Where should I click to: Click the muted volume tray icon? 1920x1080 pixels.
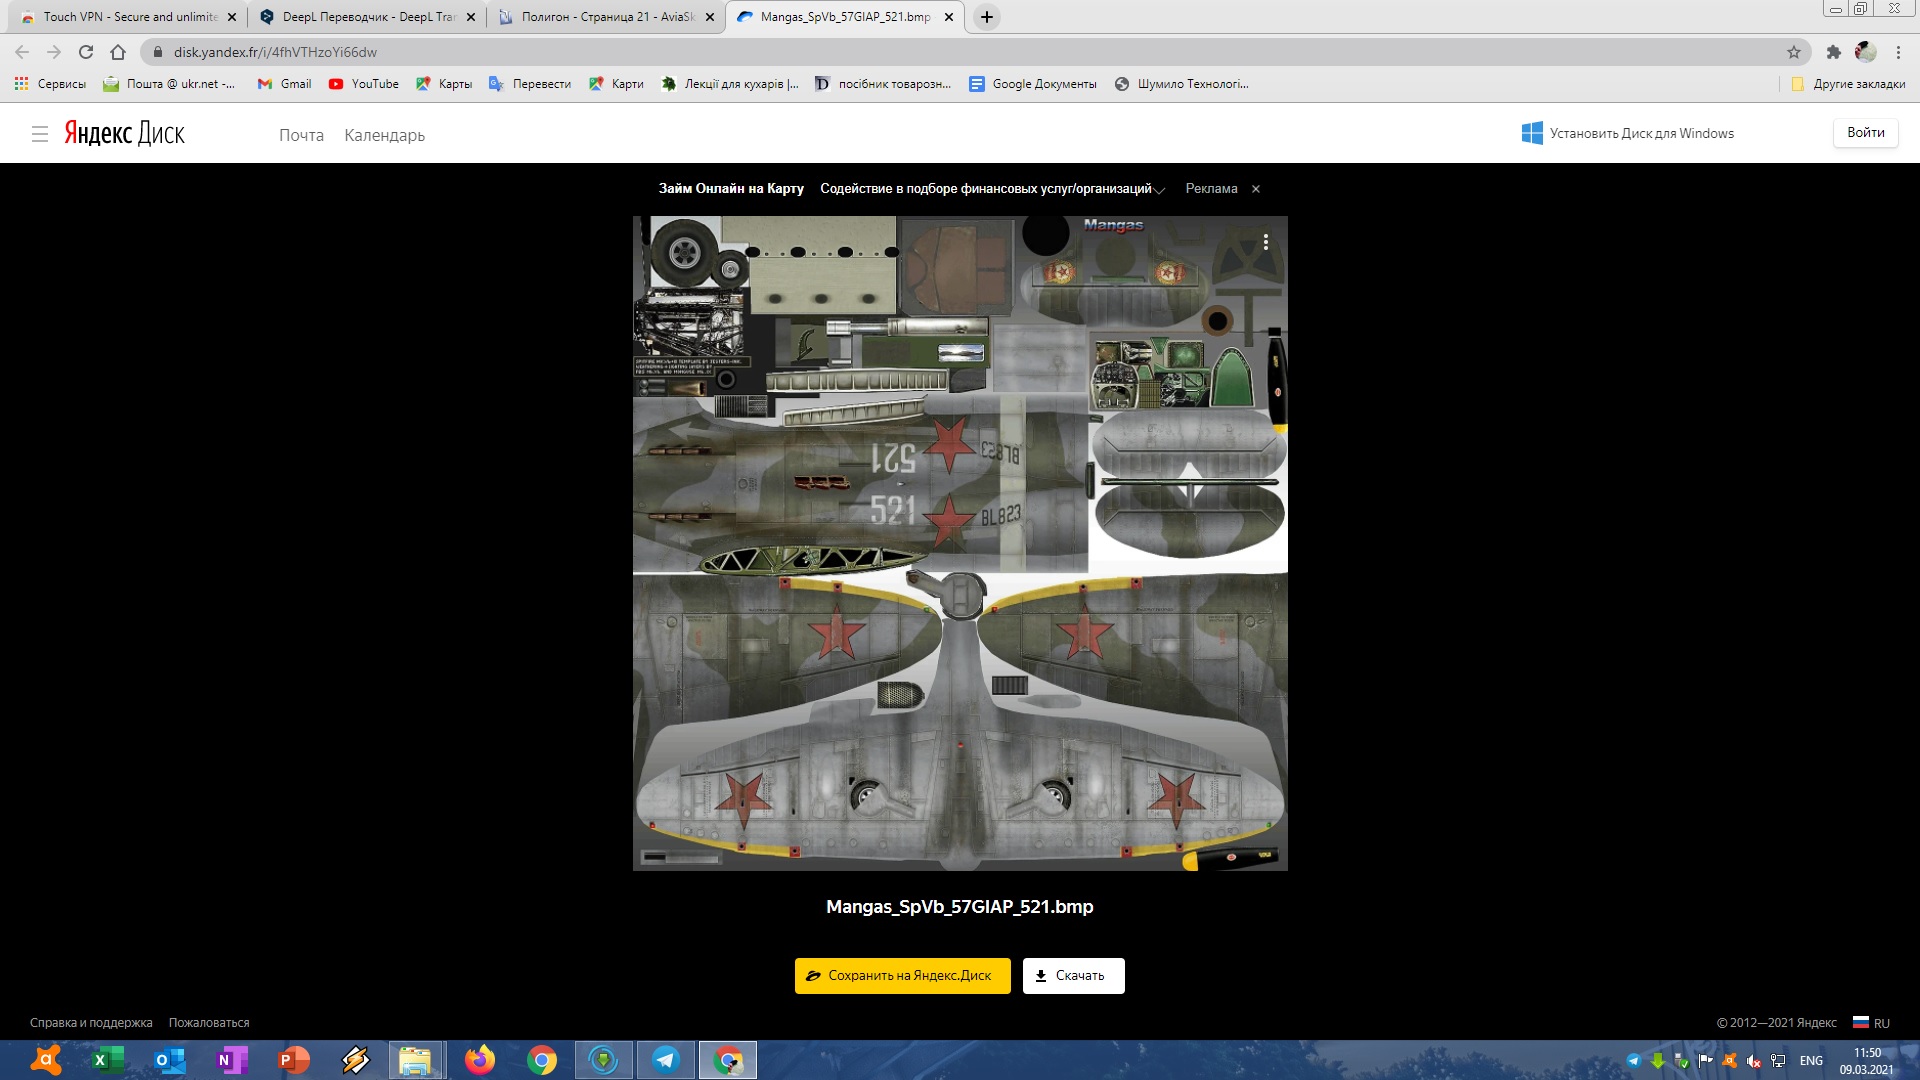pos(1754,1061)
